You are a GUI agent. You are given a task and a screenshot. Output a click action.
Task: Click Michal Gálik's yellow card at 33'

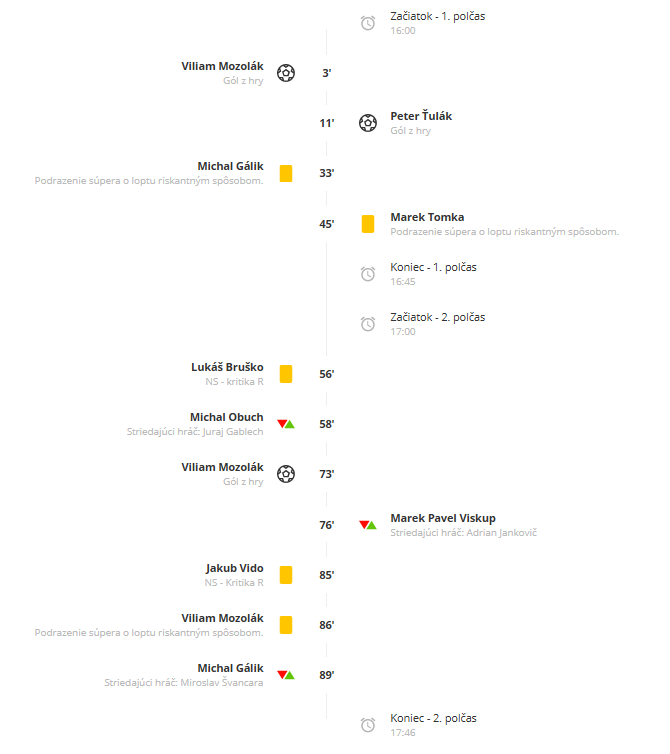click(286, 173)
